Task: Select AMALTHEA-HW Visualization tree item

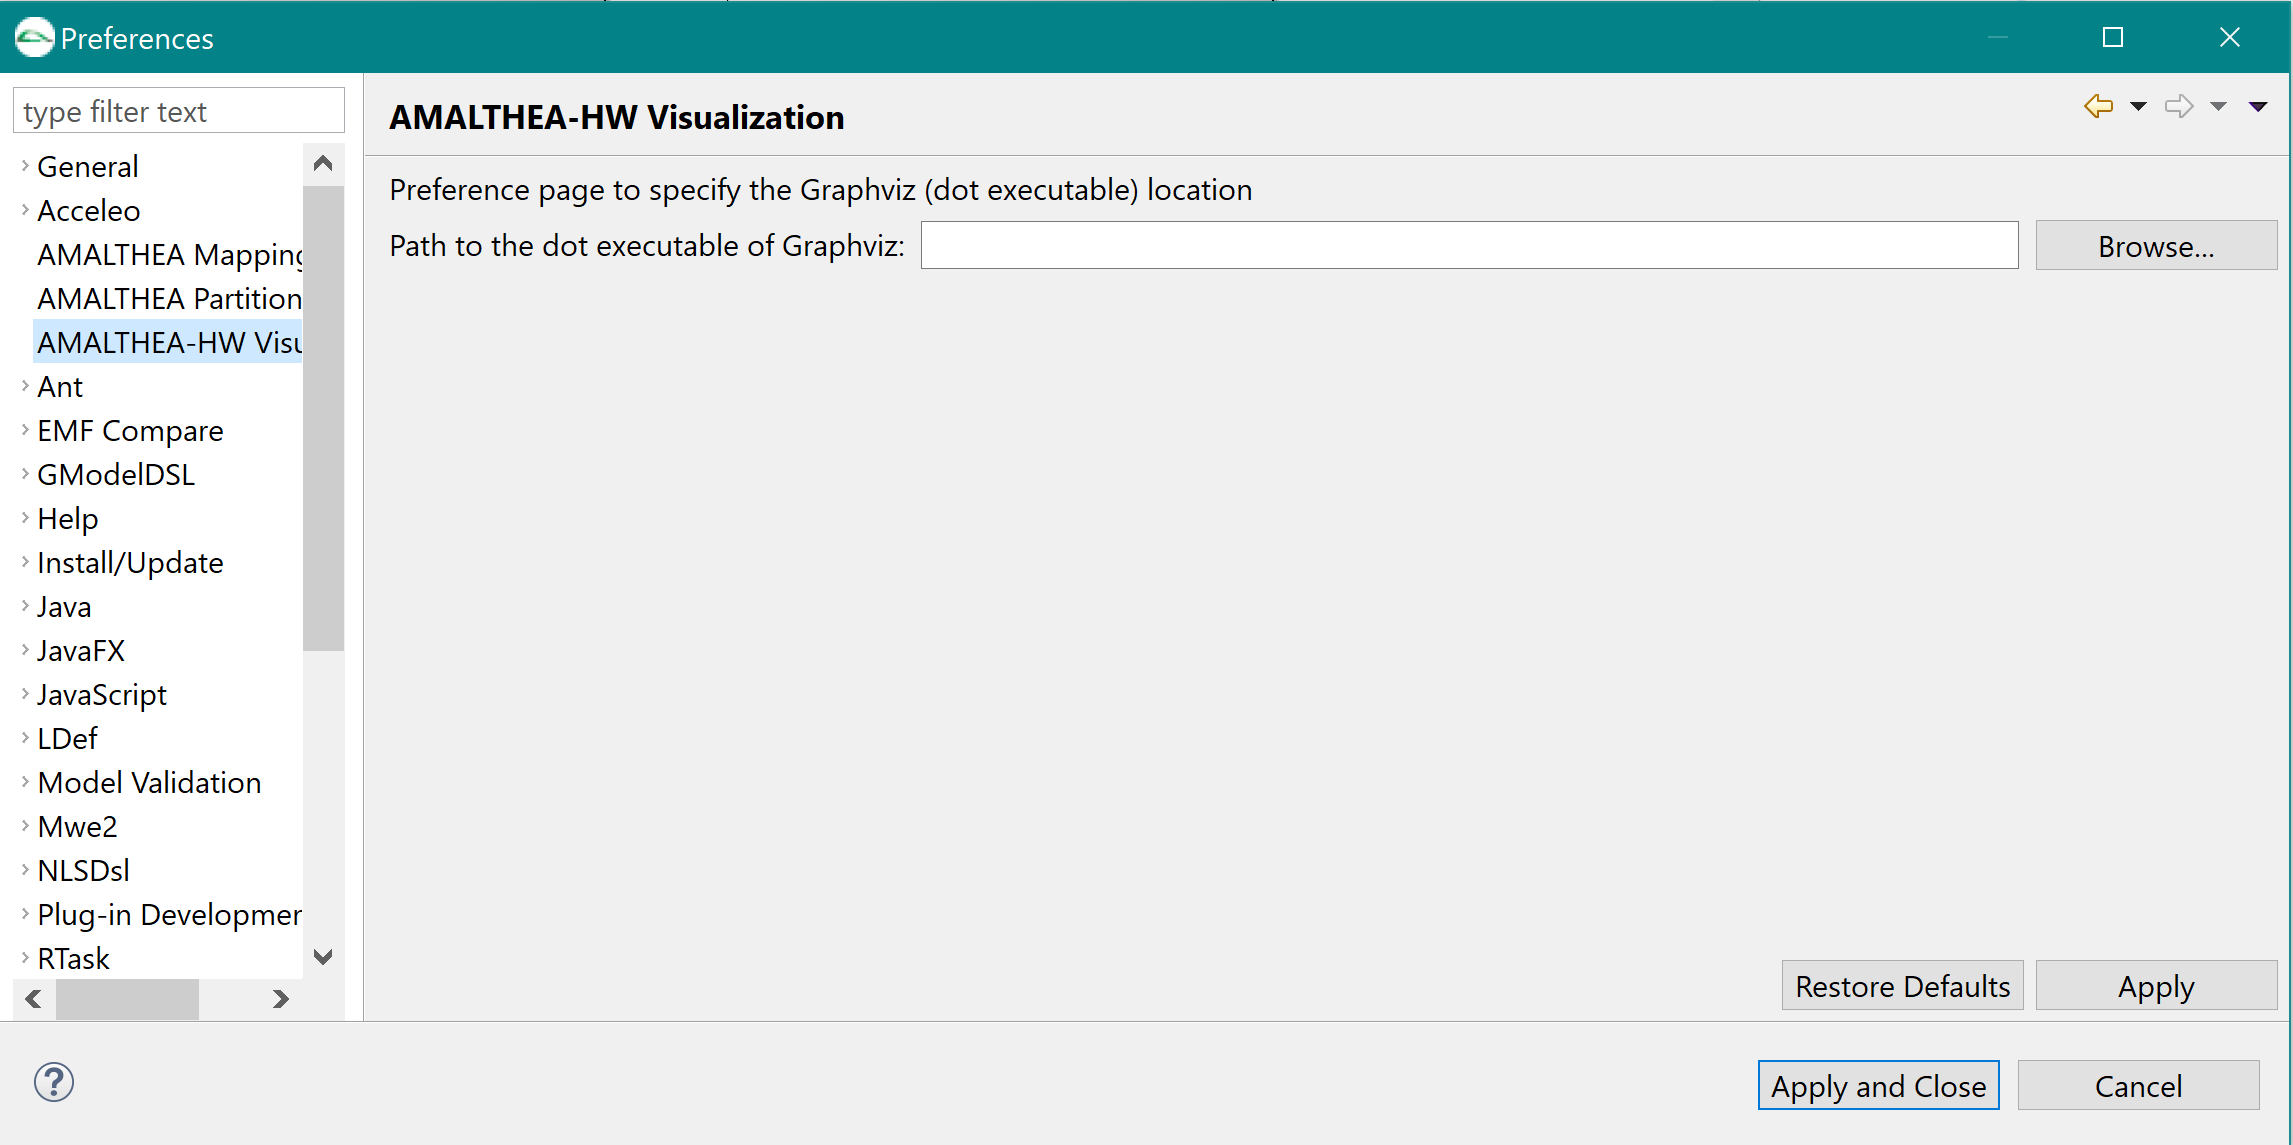Action: click(169, 342)
